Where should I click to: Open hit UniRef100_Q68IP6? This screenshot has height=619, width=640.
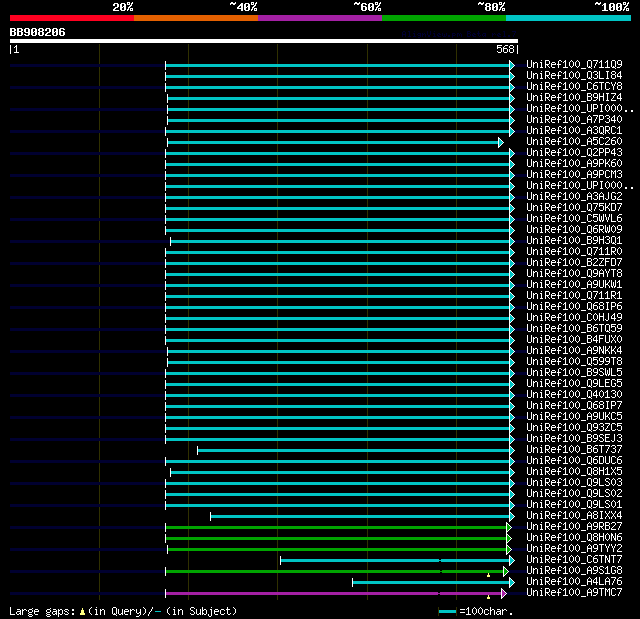coord(574,307)
